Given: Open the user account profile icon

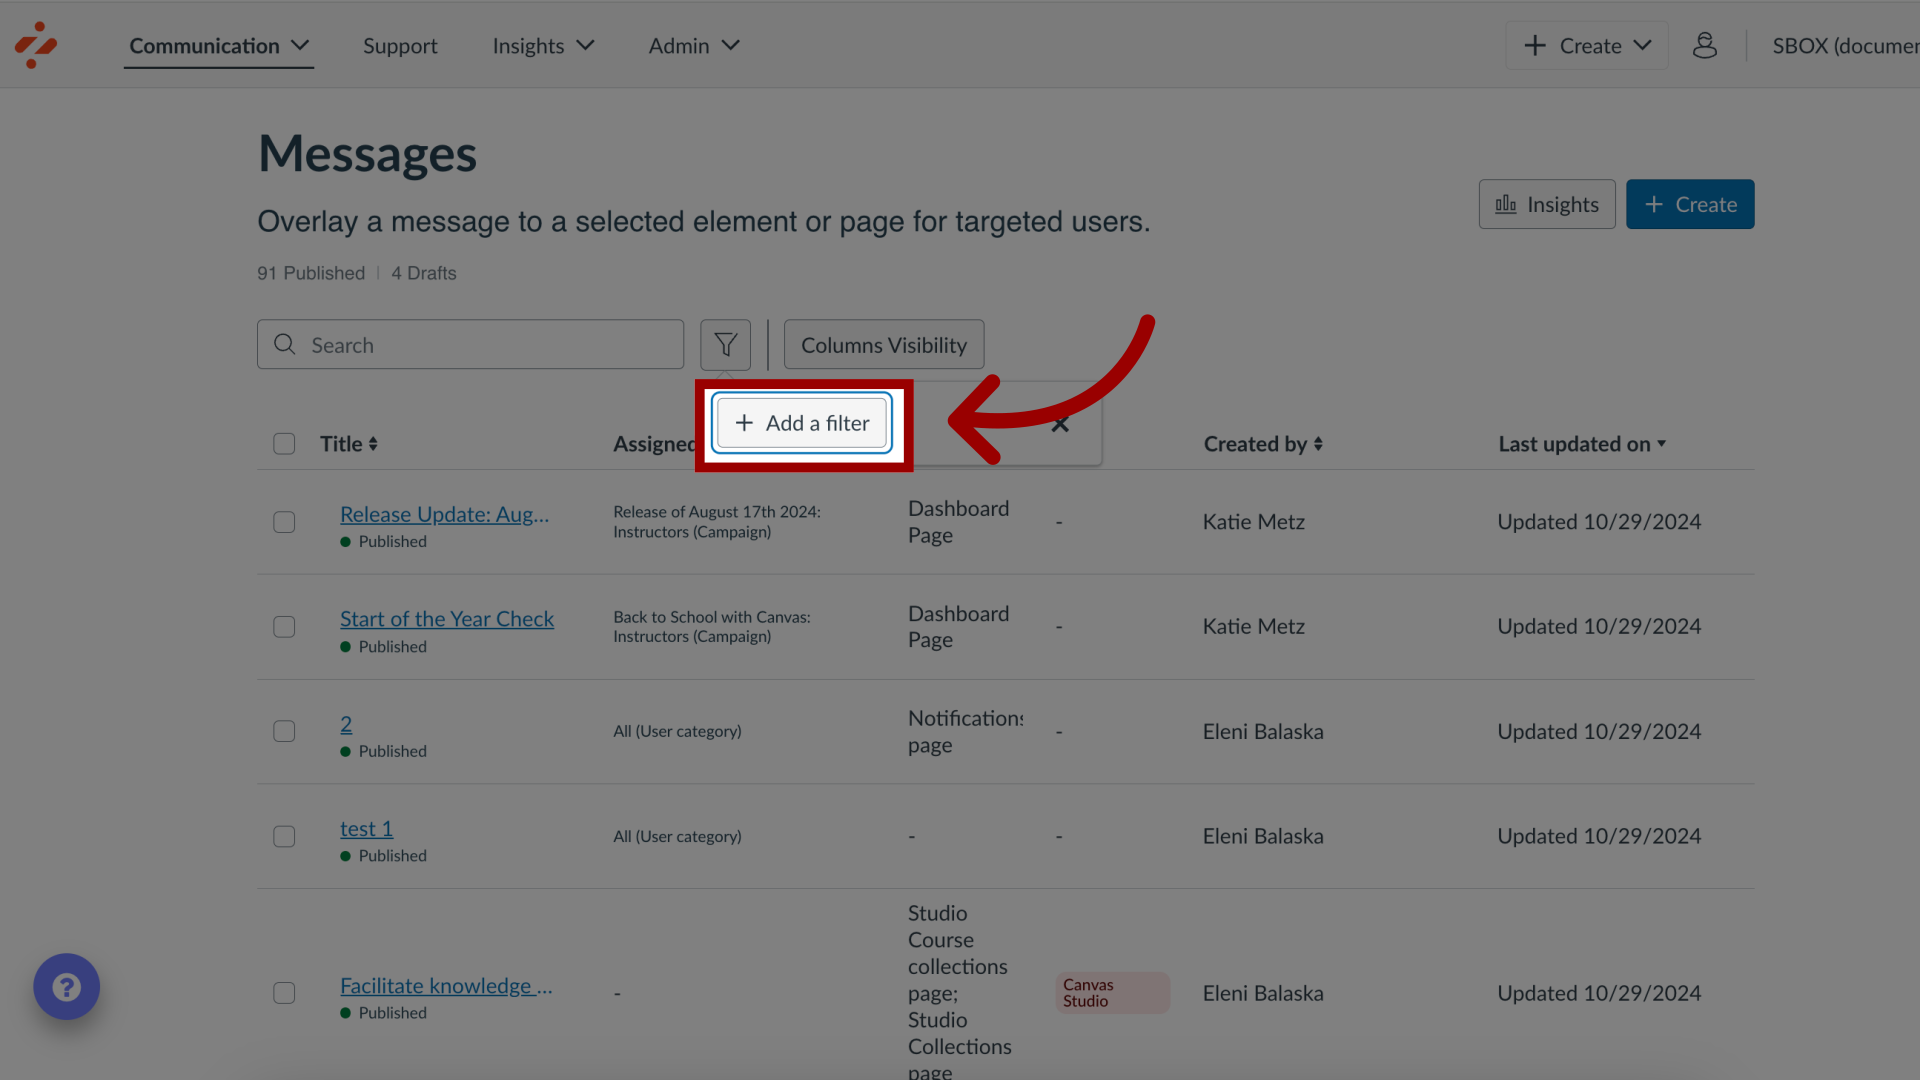Looking at the screenshot, I should pos(1705,45).
